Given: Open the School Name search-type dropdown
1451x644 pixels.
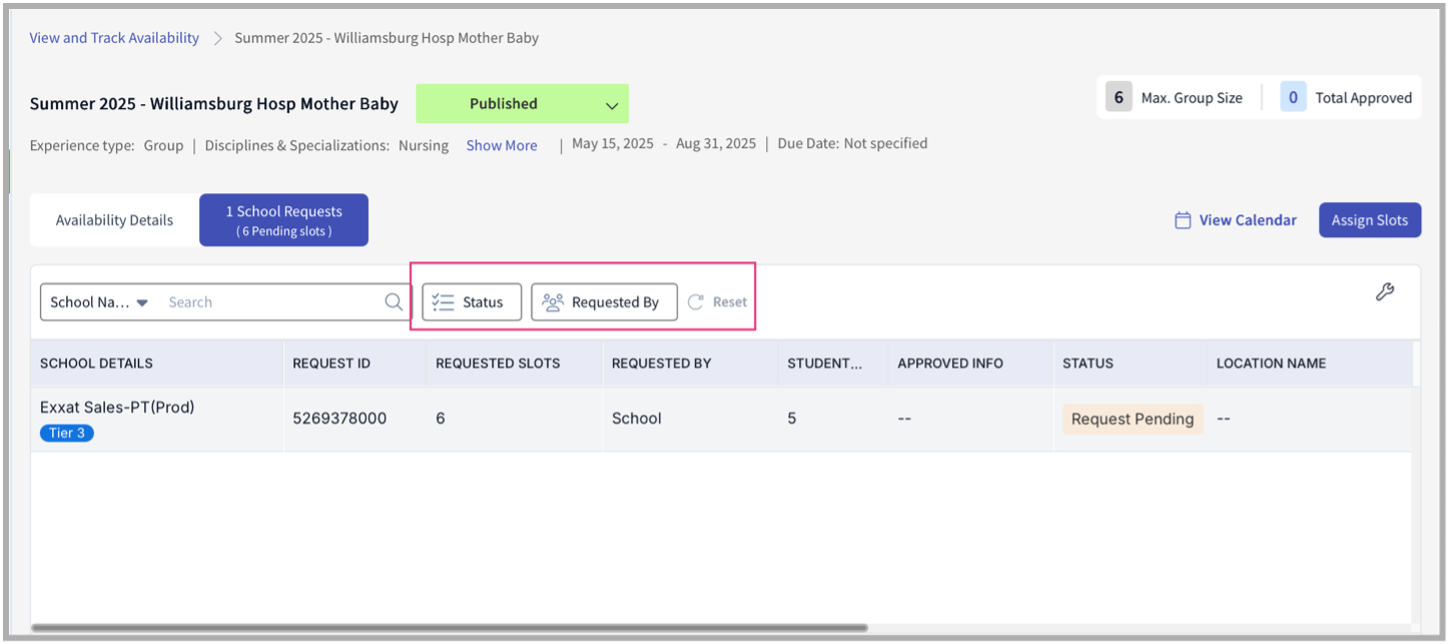Looking at the screenshot, I should pyautogui.click(x=99, y=302).
